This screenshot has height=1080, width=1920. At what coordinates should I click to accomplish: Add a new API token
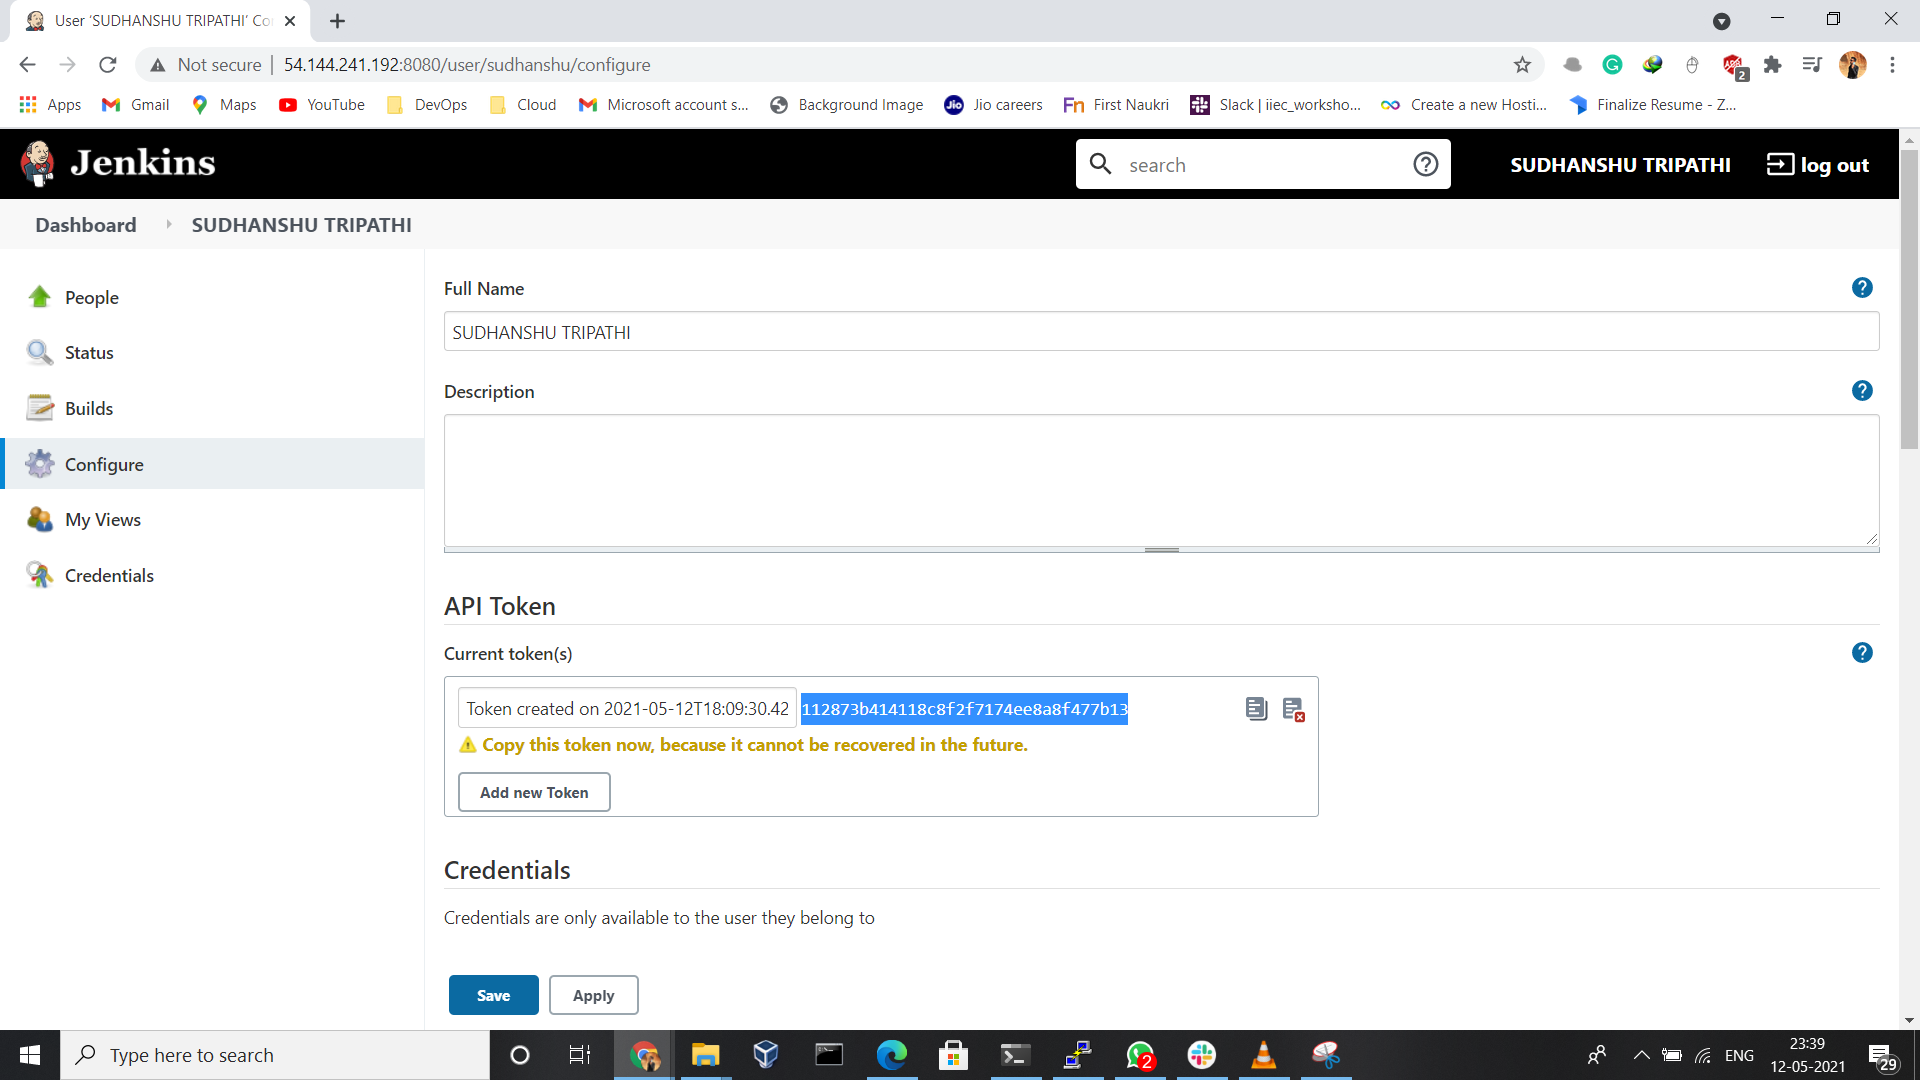tap(534, 792)
